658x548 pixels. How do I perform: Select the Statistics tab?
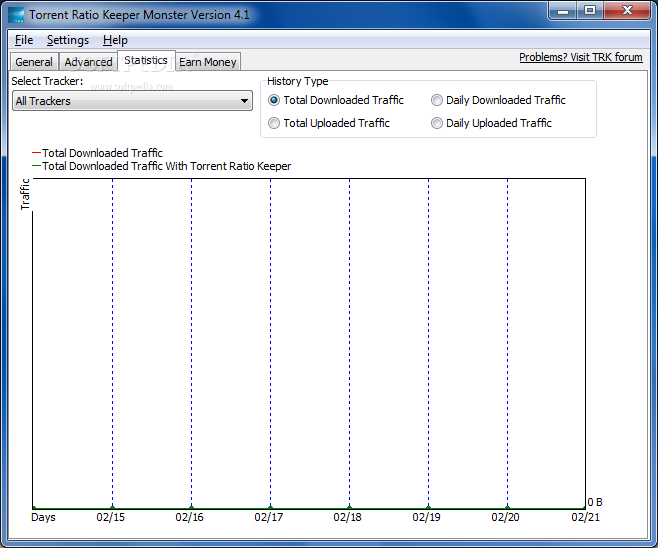pyautogui.click(x=146, y=60)
